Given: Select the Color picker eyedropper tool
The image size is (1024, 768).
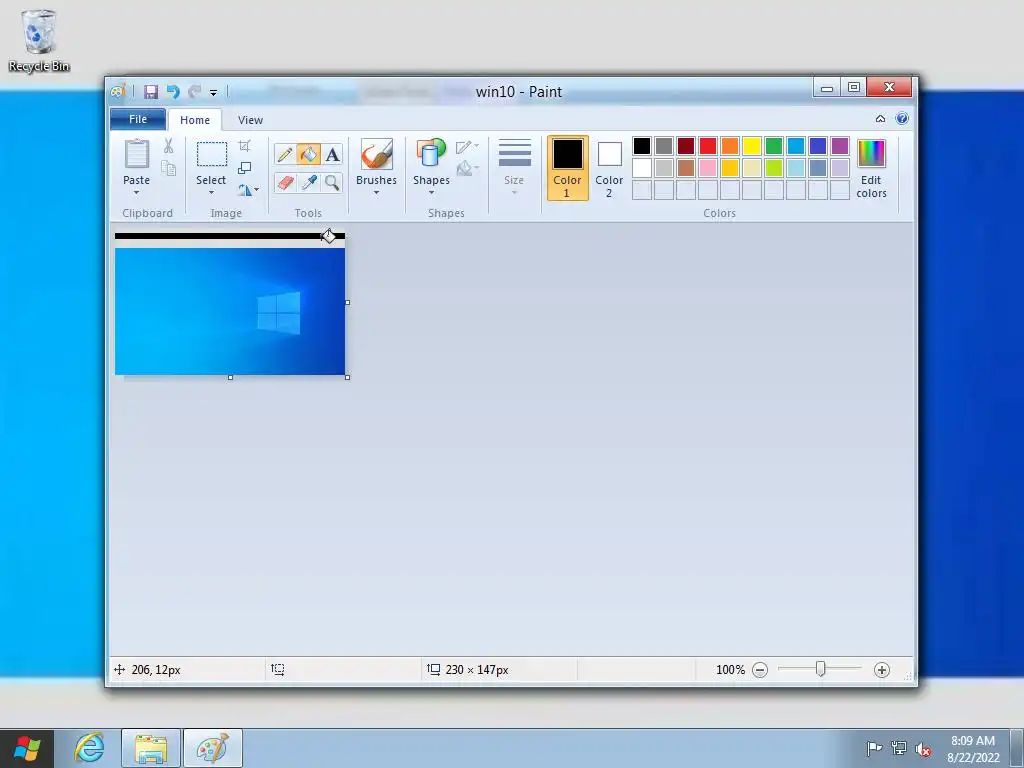Looking at the screenshot, I should [x=308, y=182].
